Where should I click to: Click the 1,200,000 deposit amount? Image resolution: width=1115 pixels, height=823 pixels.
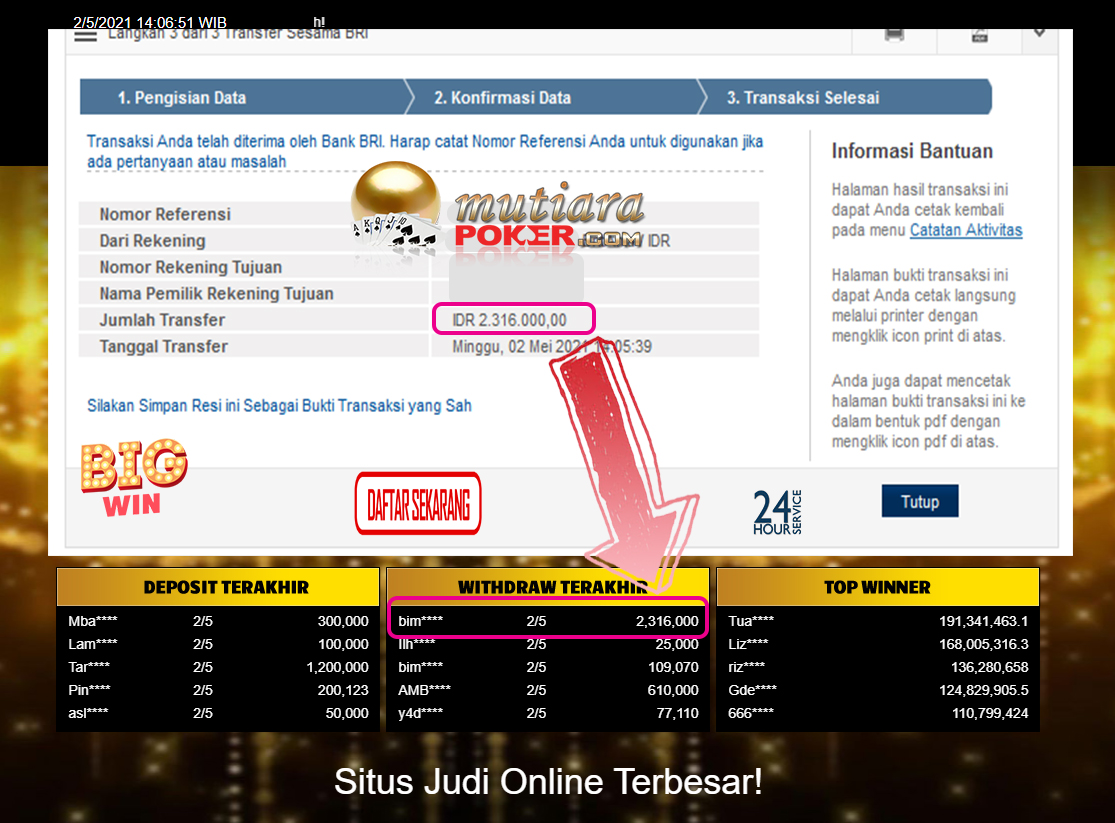tap(338, 667)
